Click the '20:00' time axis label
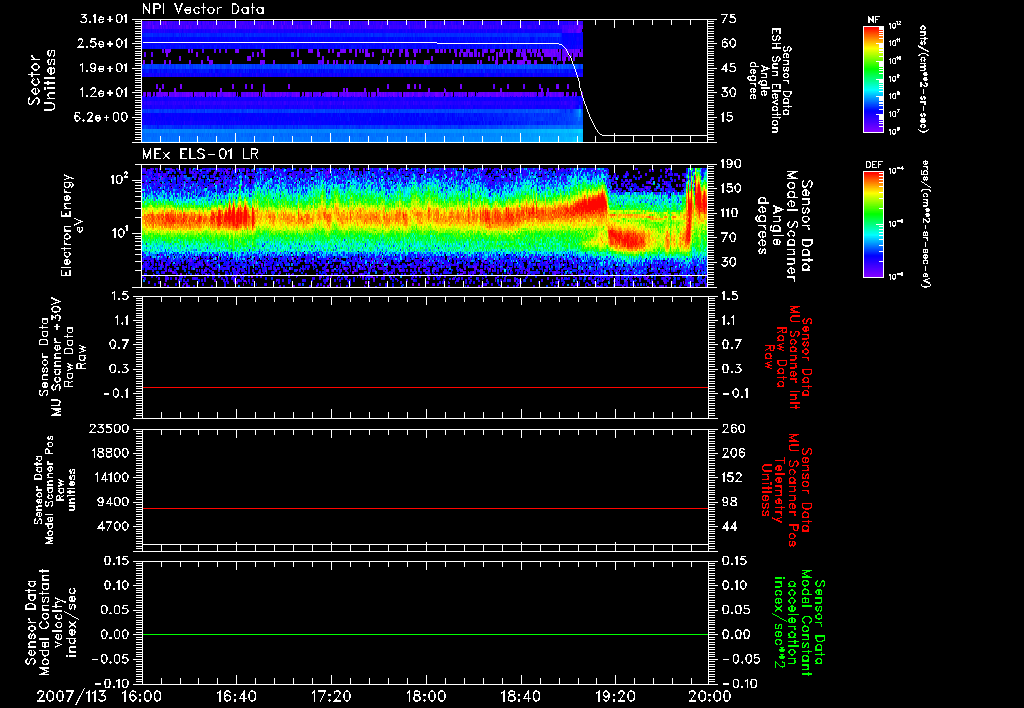Viewport: 1024px width, 708px height. coord(710,696)
